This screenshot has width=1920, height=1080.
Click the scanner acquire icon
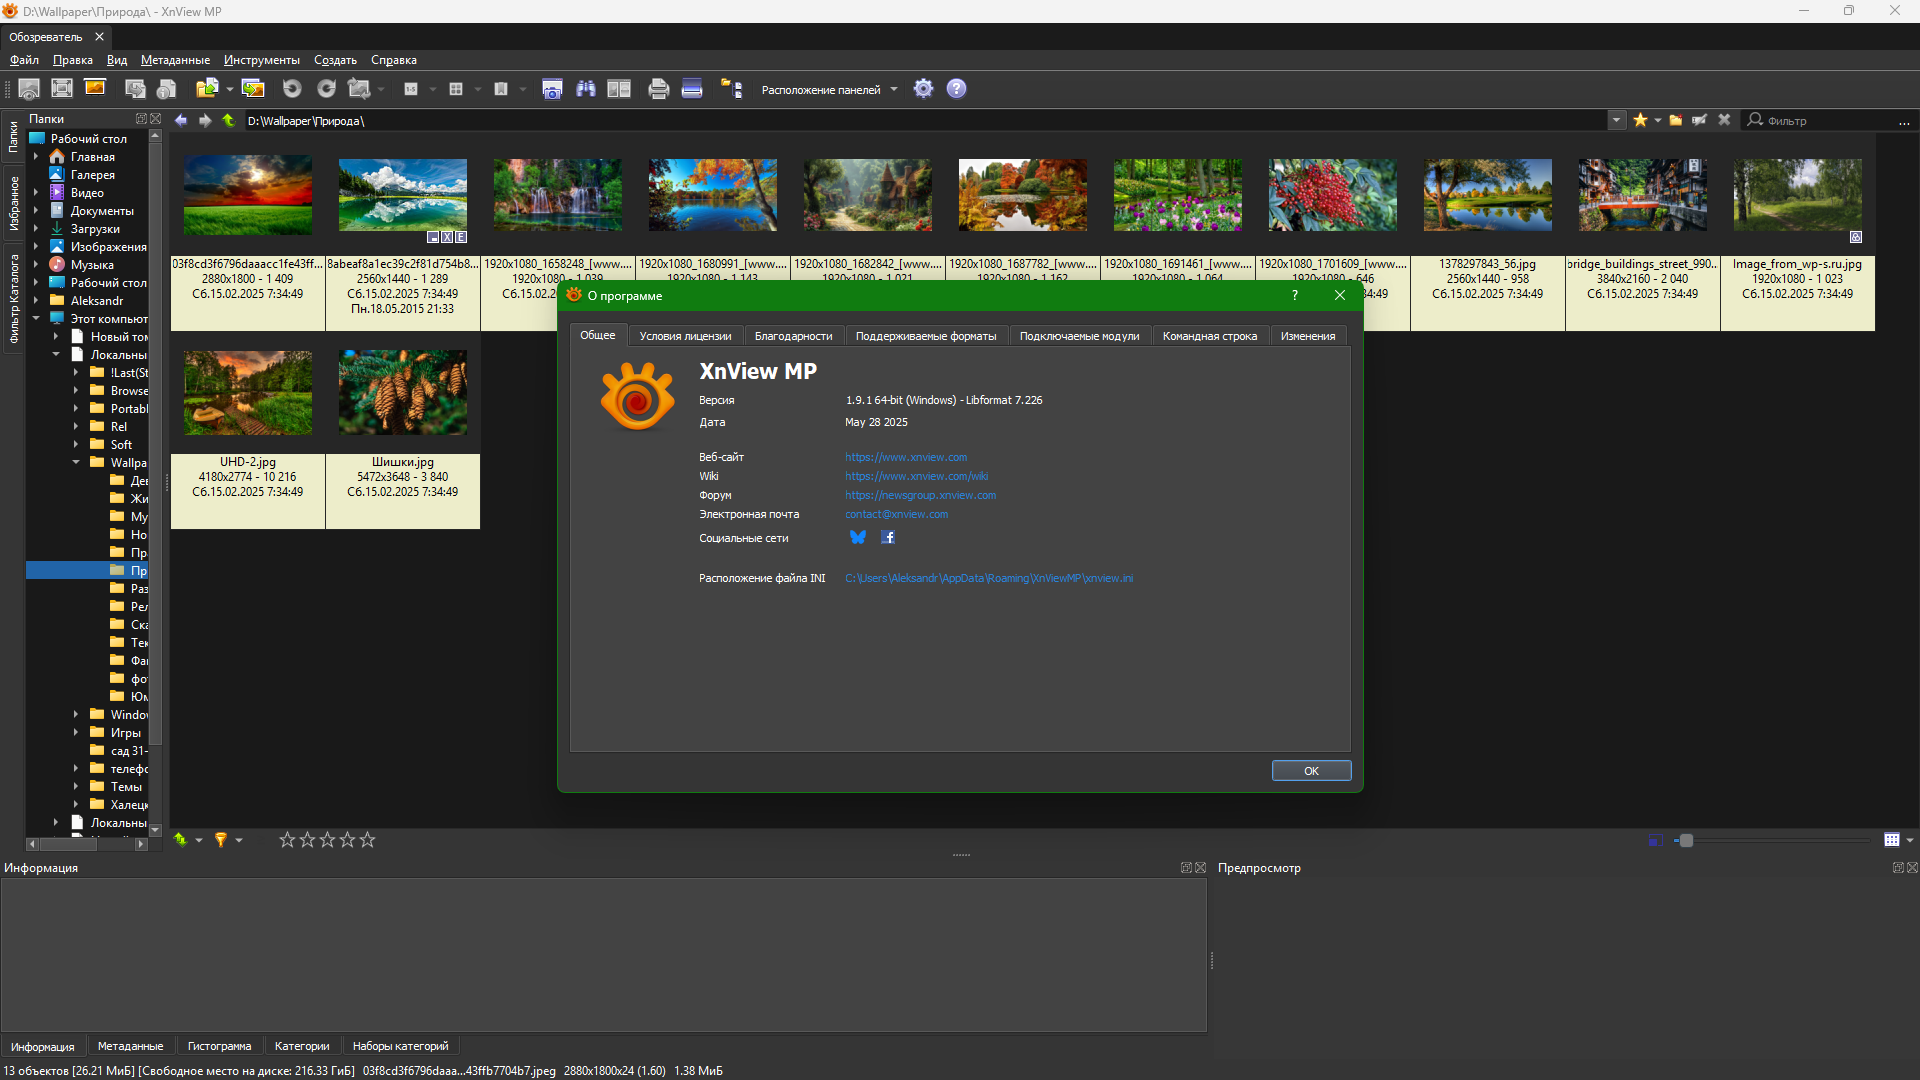[692, 89]
